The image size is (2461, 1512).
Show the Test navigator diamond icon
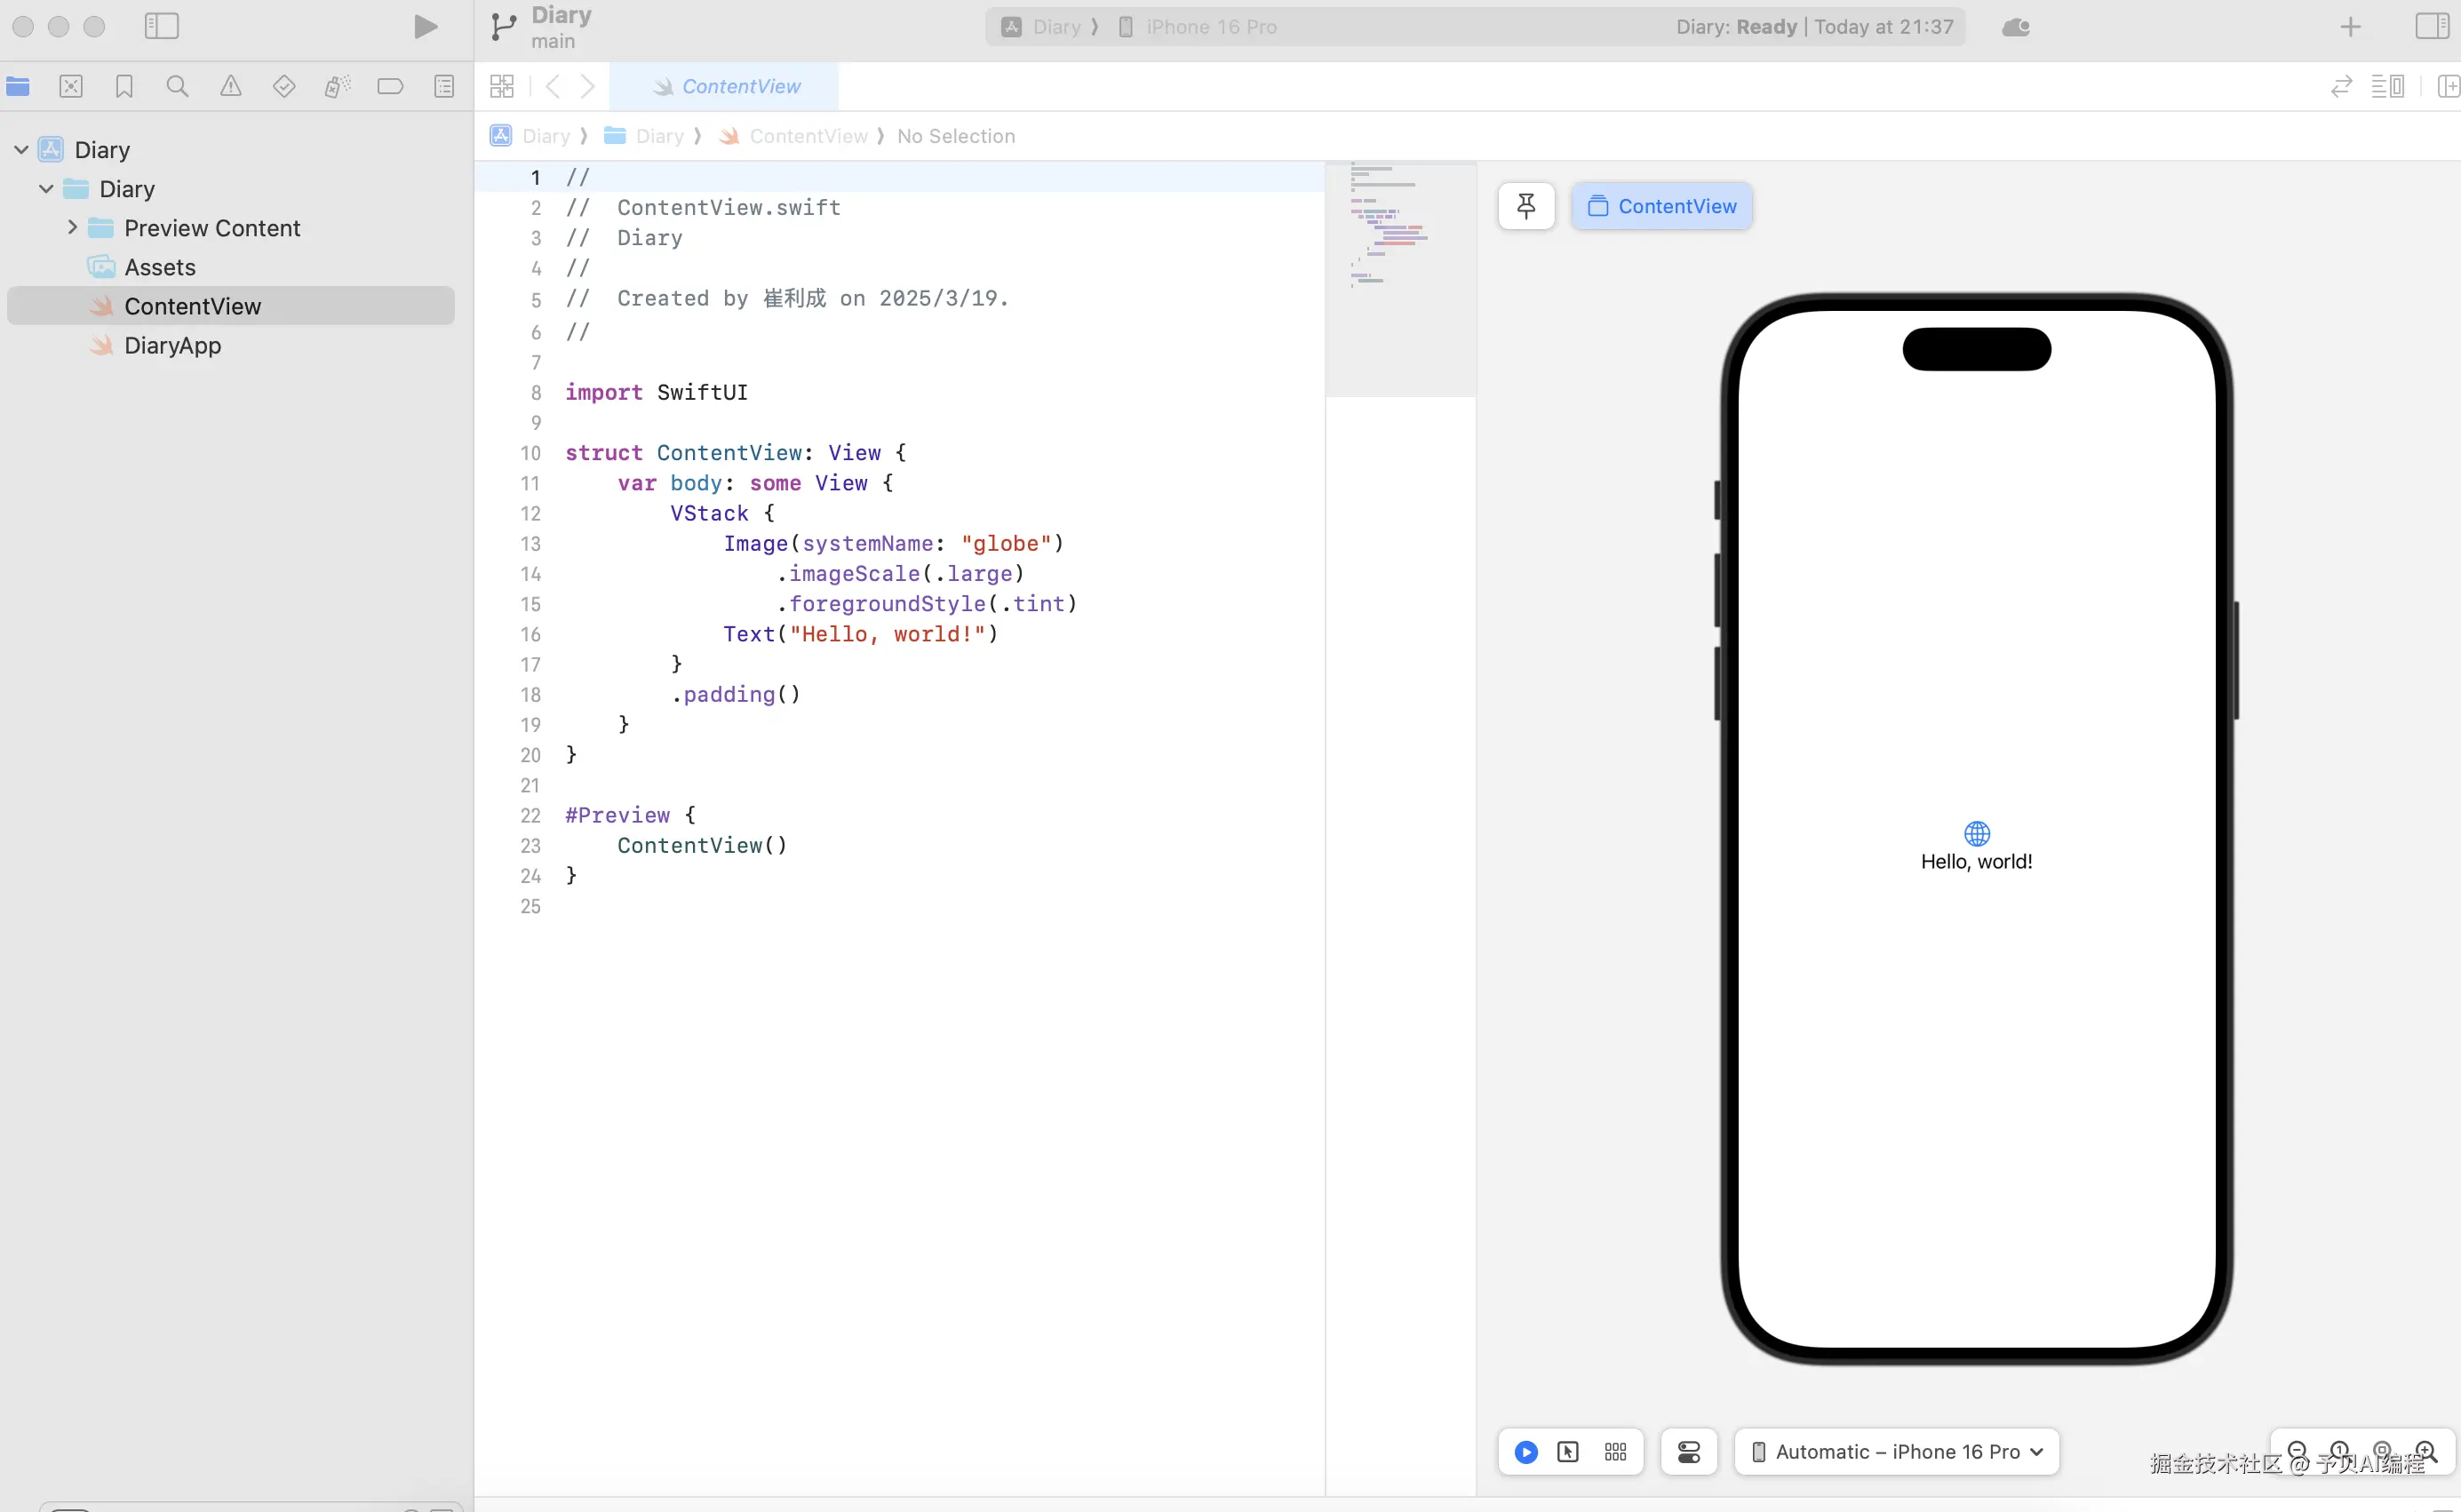pos(284,87)
